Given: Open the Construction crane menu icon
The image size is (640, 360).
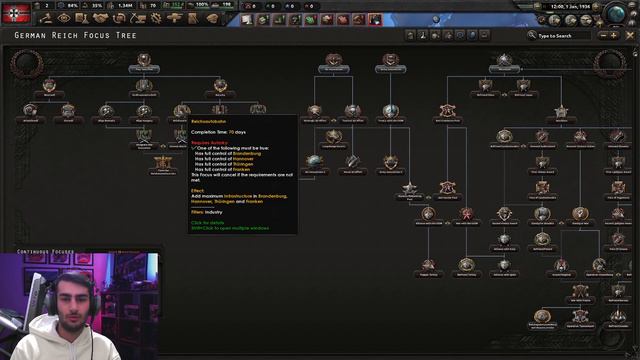Looking at the screenshot, I should click(x=138, y=18).
